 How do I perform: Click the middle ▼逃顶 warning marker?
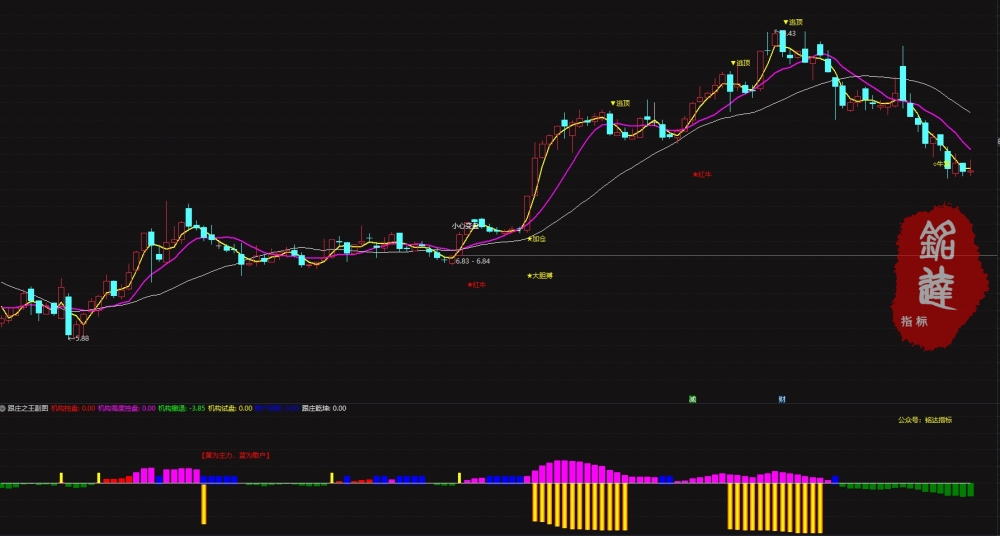[x=740, y=63]
